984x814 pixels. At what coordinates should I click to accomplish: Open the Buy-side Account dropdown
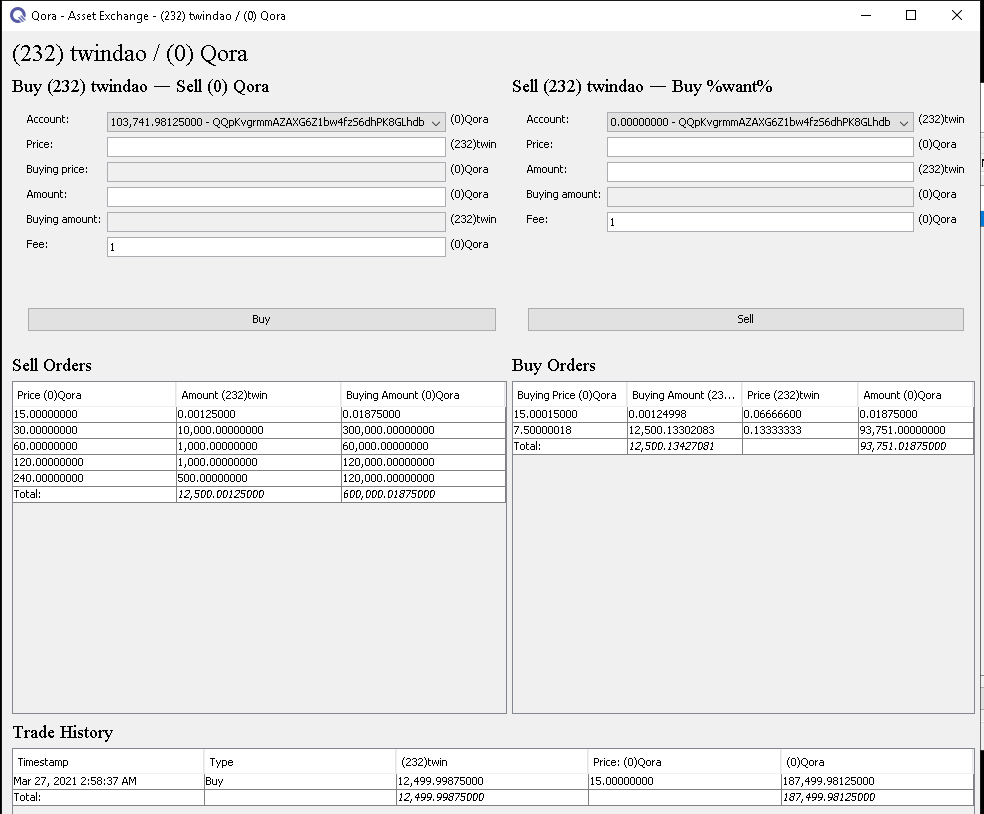[x=276, y=122]
